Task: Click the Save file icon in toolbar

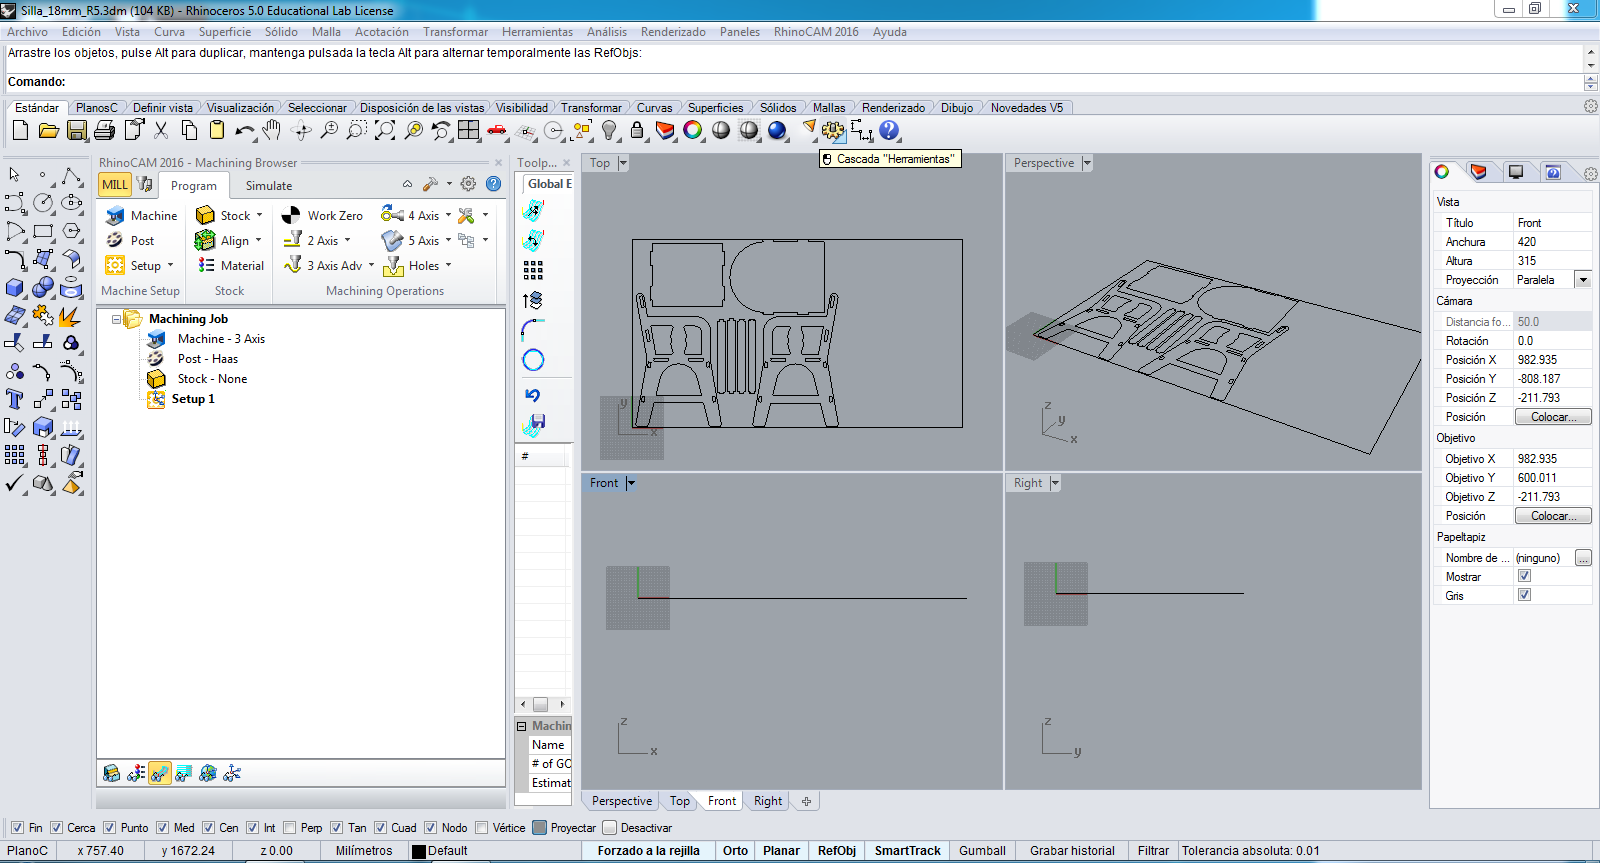Action: pos(77,131)
